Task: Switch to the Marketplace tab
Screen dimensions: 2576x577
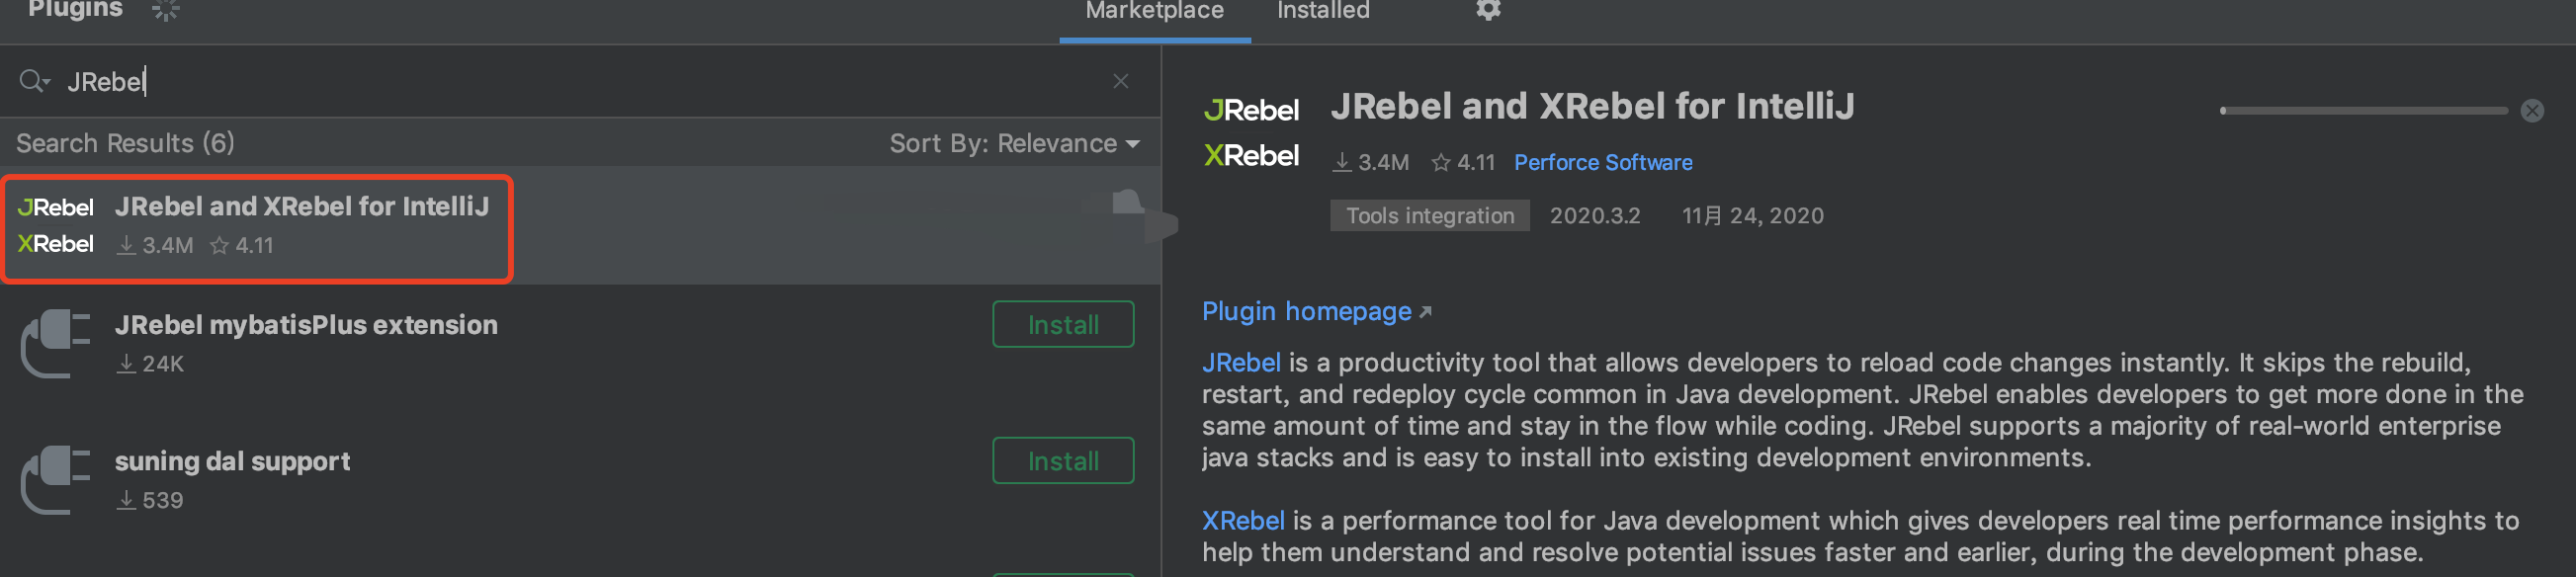Action: [x=1154, y=11]
